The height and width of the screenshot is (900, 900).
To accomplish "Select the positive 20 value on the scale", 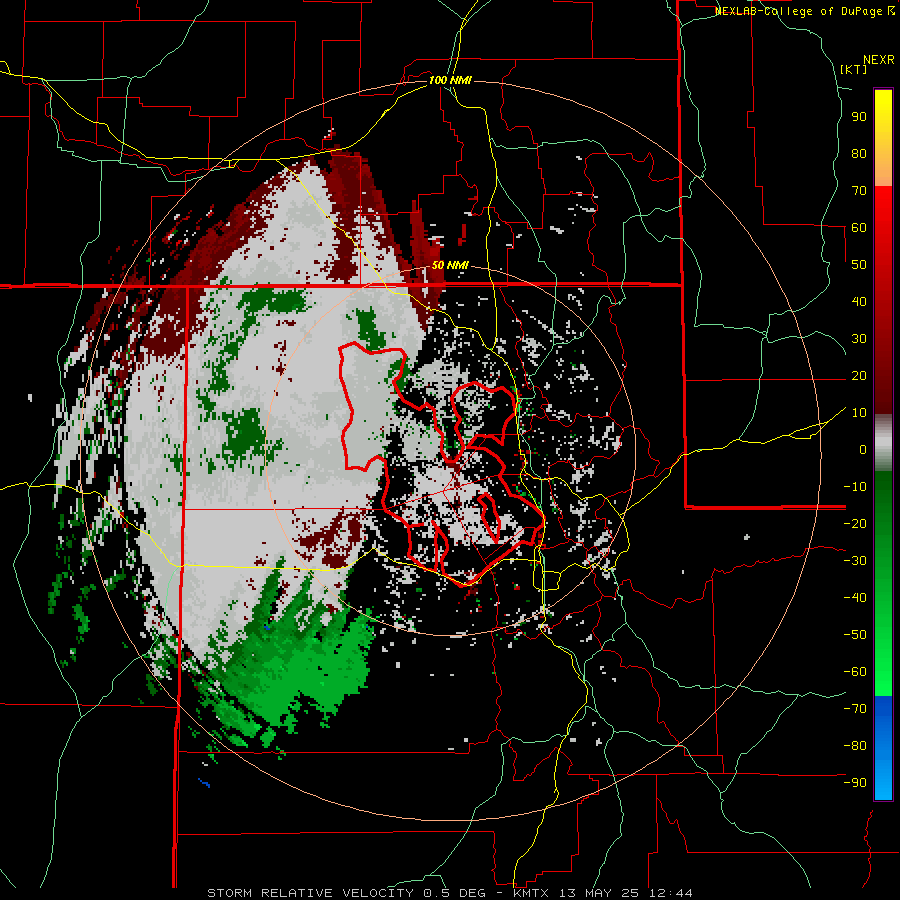I will [859, 376].
